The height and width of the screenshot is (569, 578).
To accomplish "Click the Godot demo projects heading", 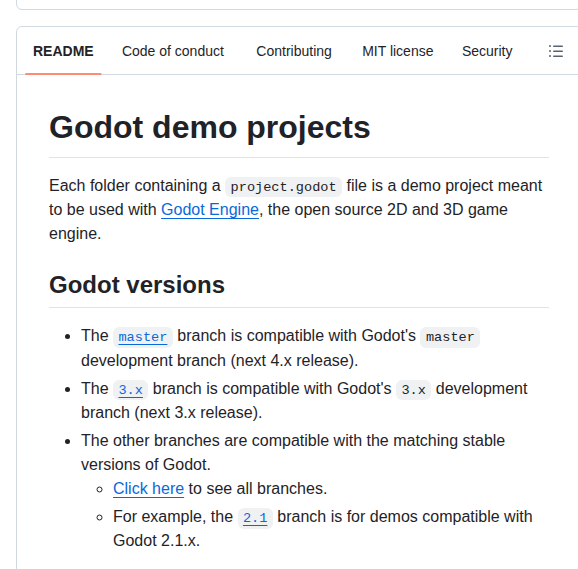I will point(209,128).
